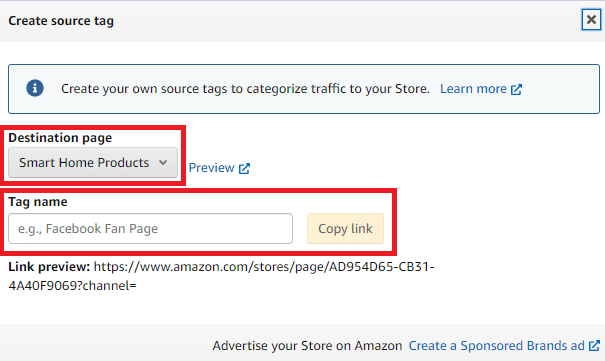This screenshot has height=361, width=605.
Task: Open the Smart Home Products dropdown
Action: [93, 162]
